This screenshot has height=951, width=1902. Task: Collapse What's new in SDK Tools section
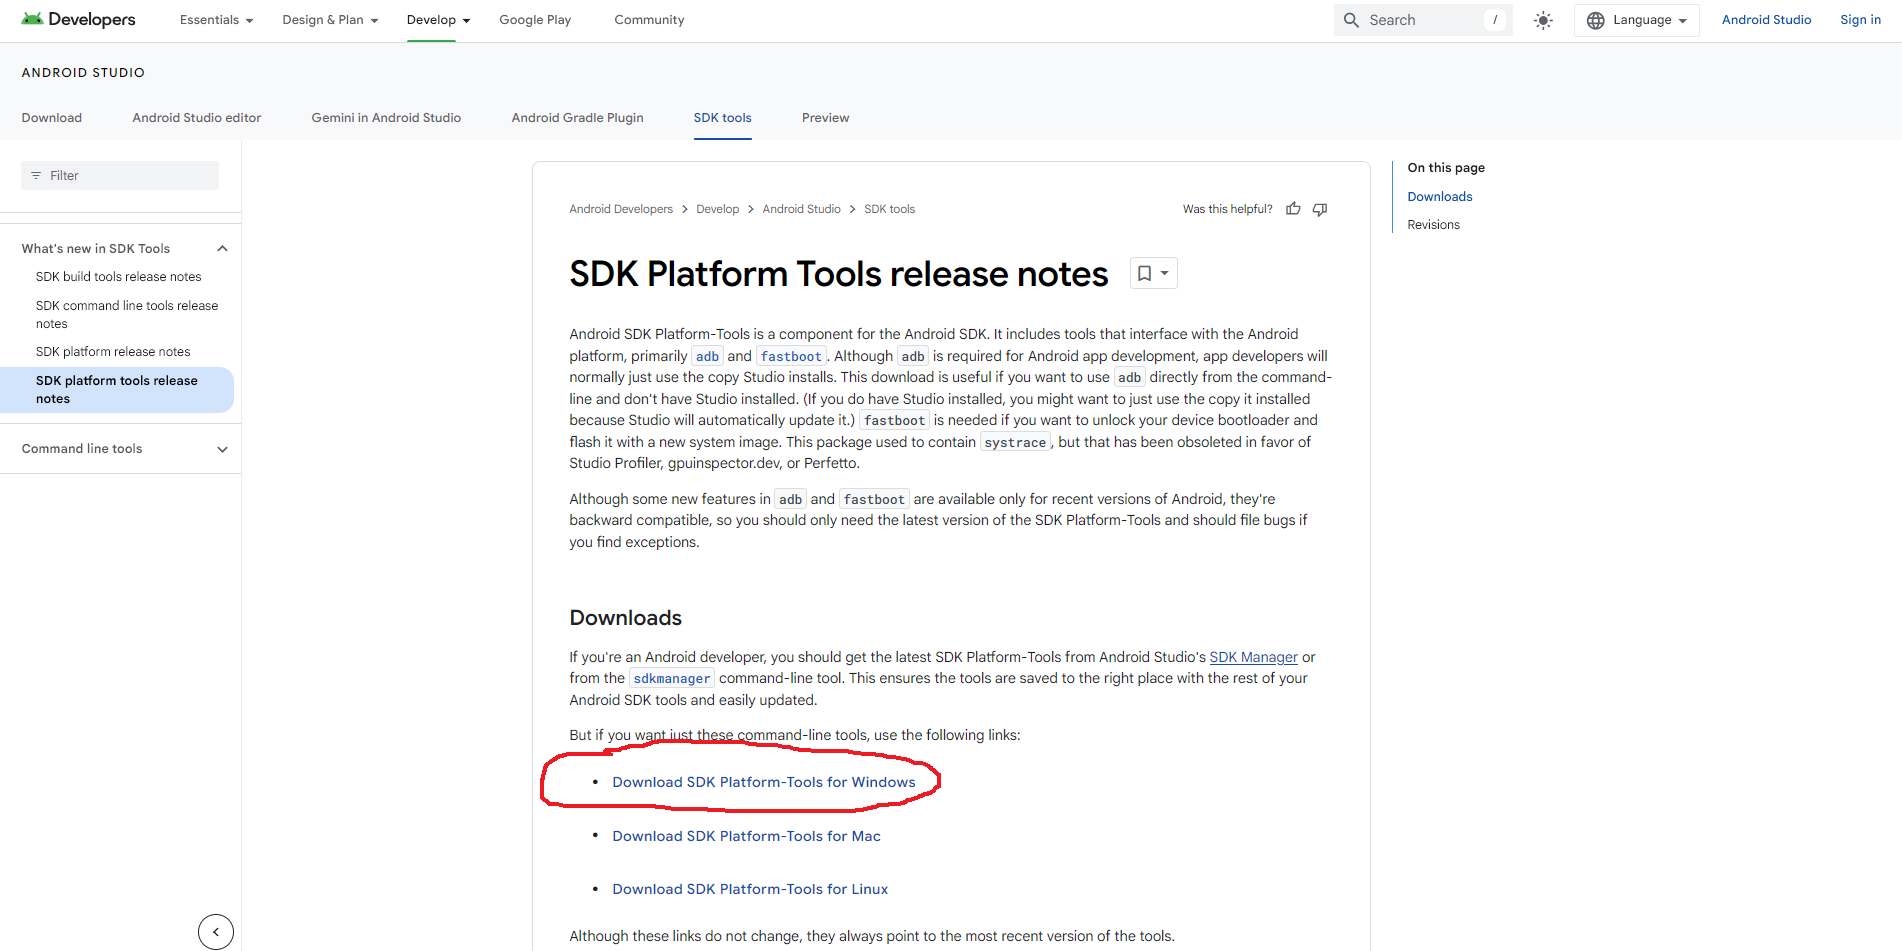(x=222, y=249)
